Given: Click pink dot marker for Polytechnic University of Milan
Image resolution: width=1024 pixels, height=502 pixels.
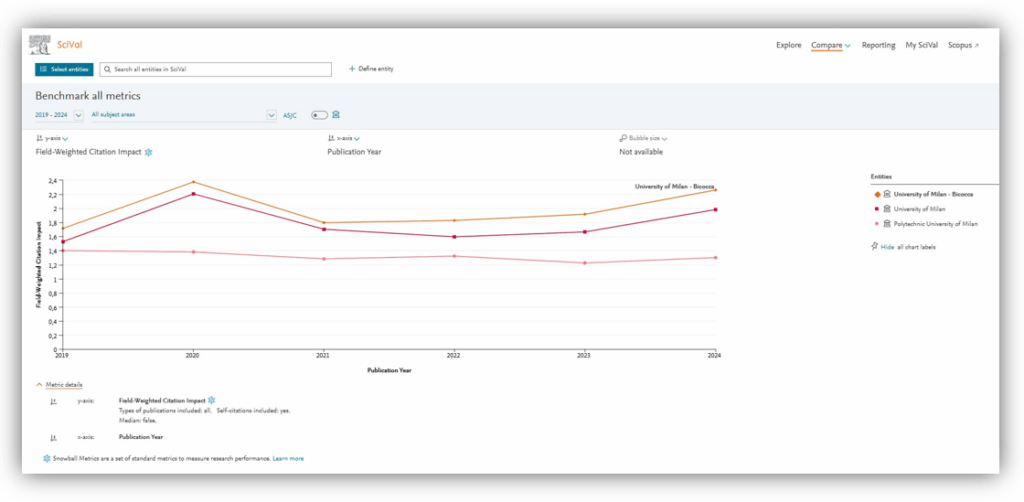Looking at the screenshot, I should 876,224.
